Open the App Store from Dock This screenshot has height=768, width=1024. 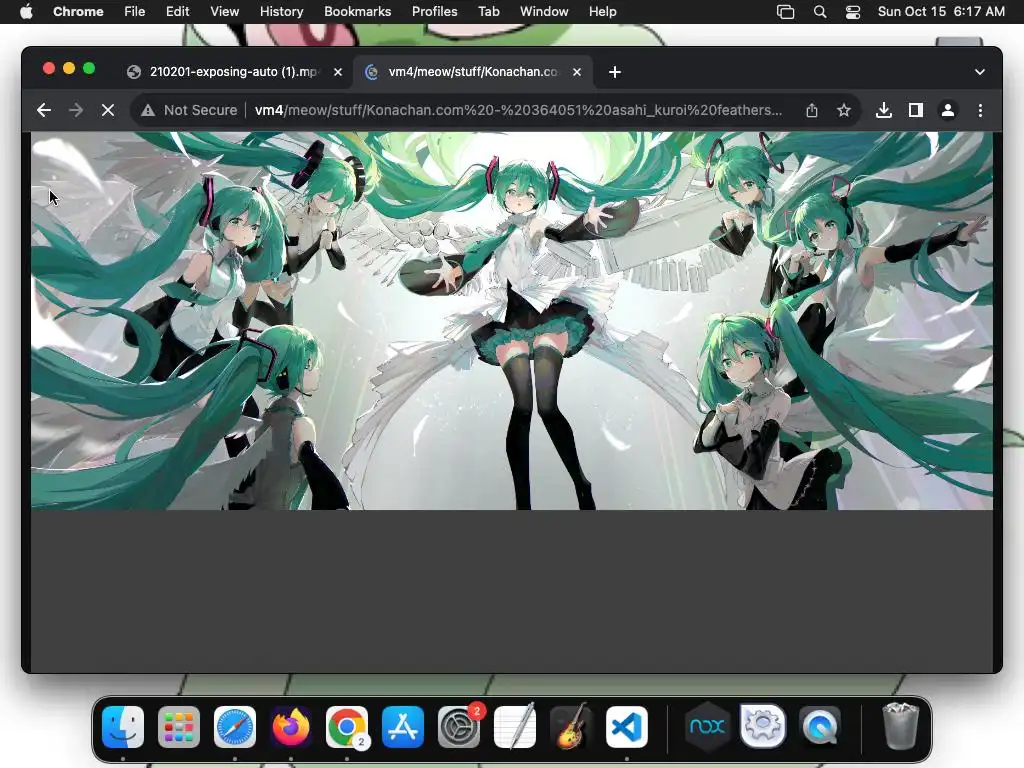pos(403,727)
